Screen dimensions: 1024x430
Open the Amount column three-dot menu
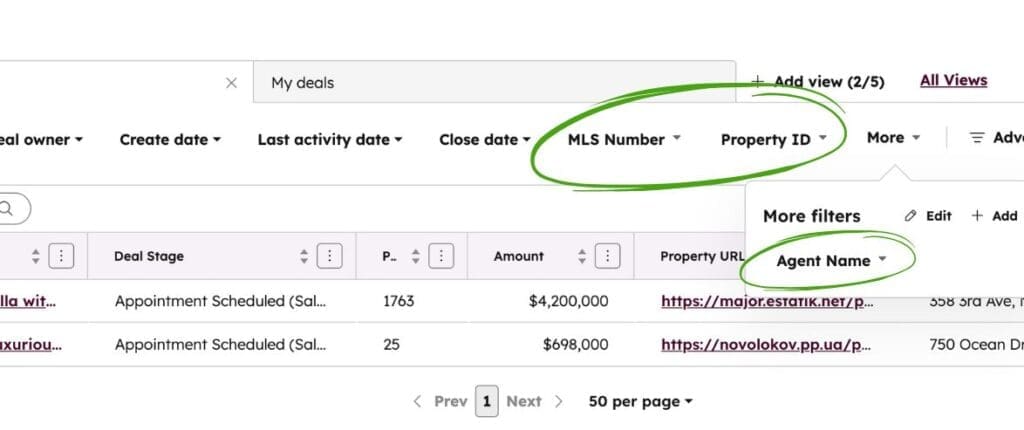click(606, 256)
